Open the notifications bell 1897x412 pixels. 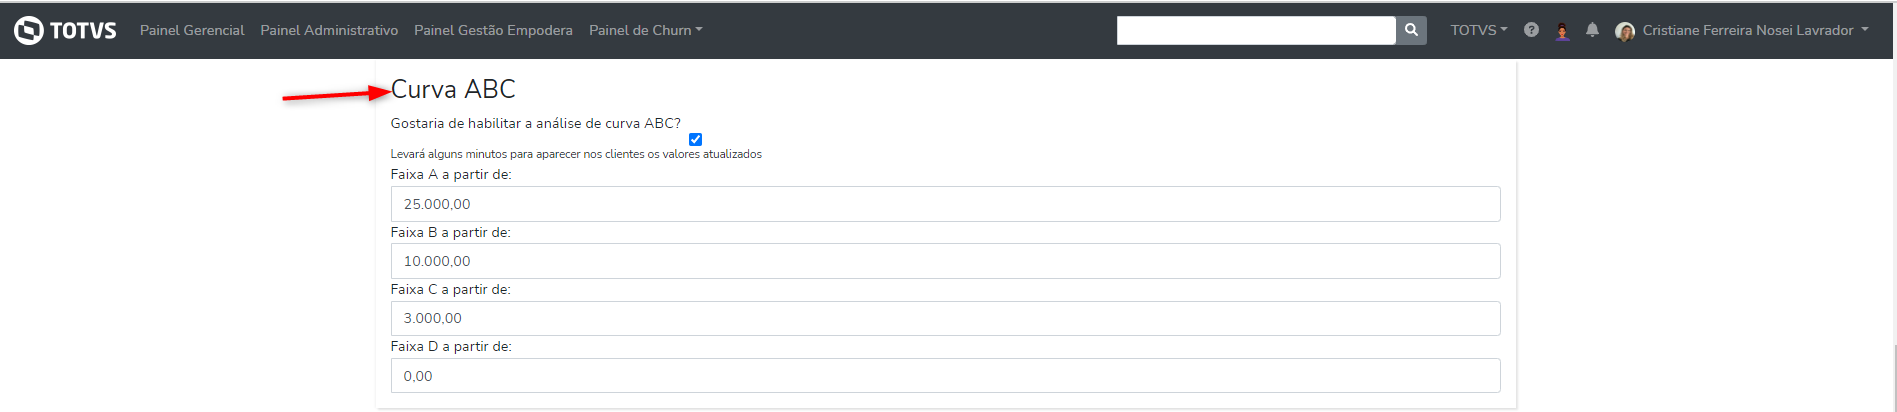1592,30
